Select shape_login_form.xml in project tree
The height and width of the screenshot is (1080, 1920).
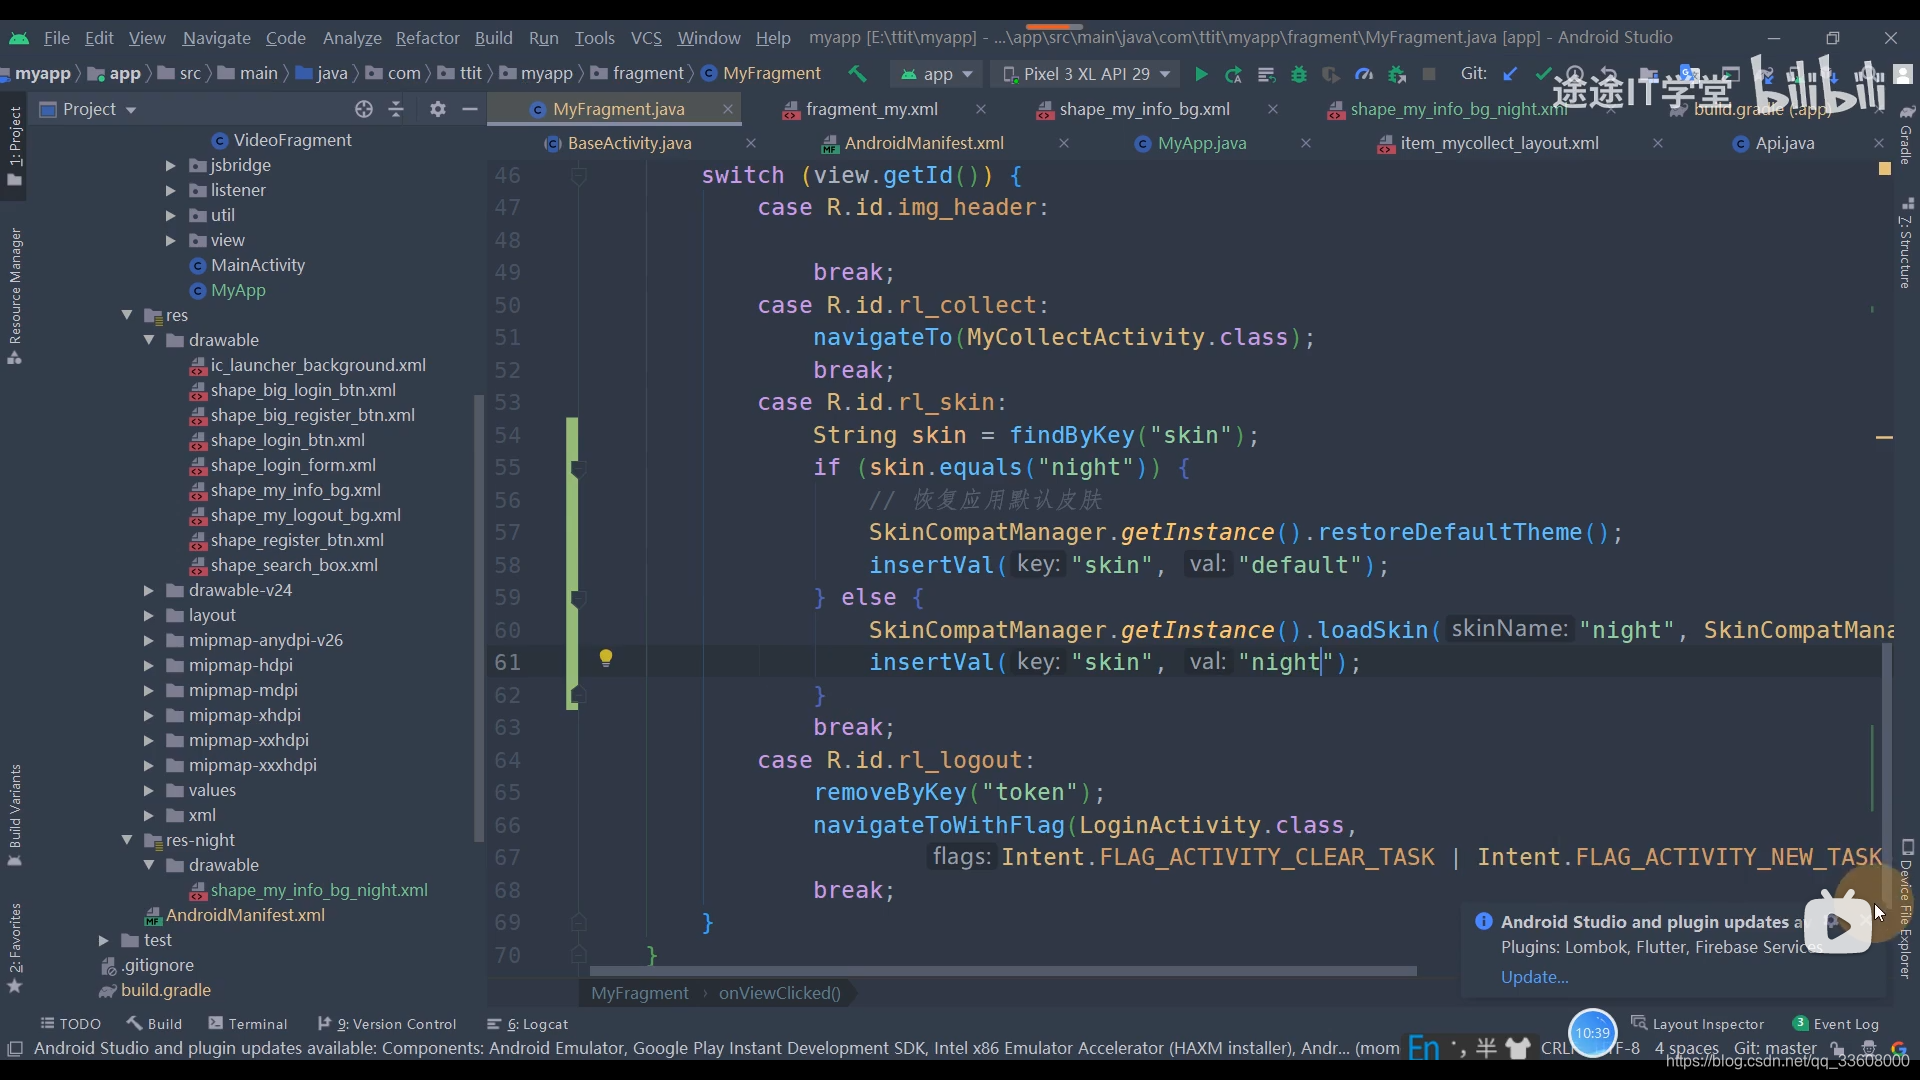pyautogui.click(x=293, y=465)
